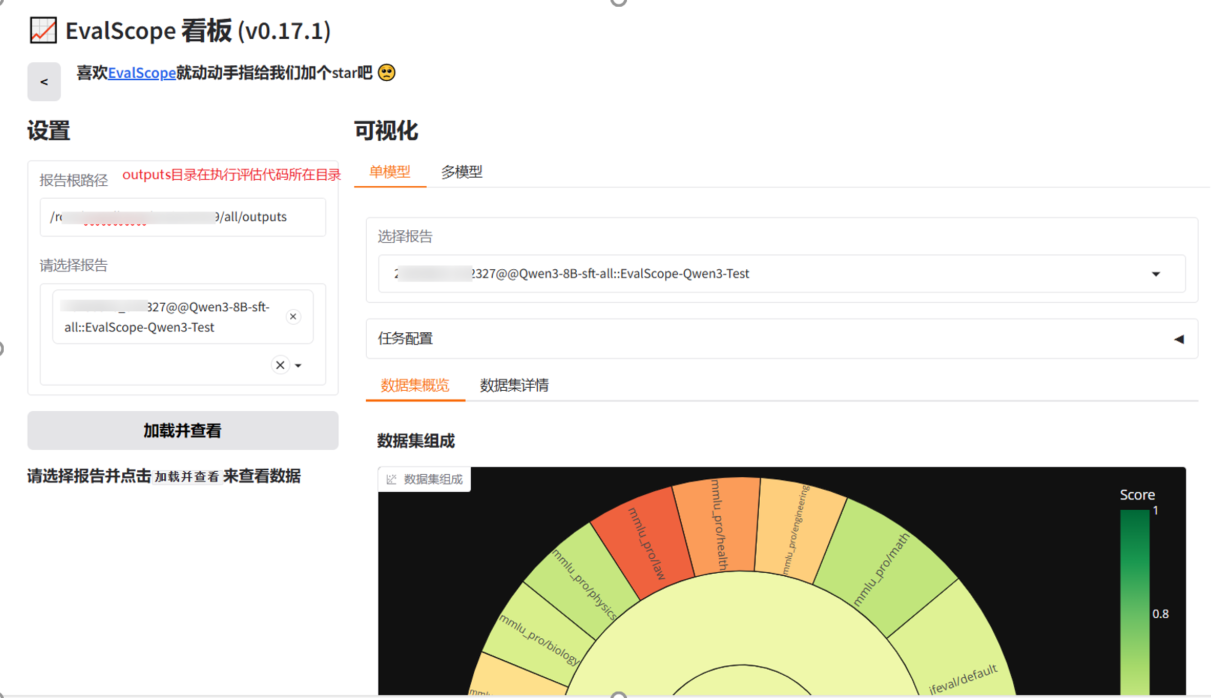Click the 加载并查看 button

point(183,431)
